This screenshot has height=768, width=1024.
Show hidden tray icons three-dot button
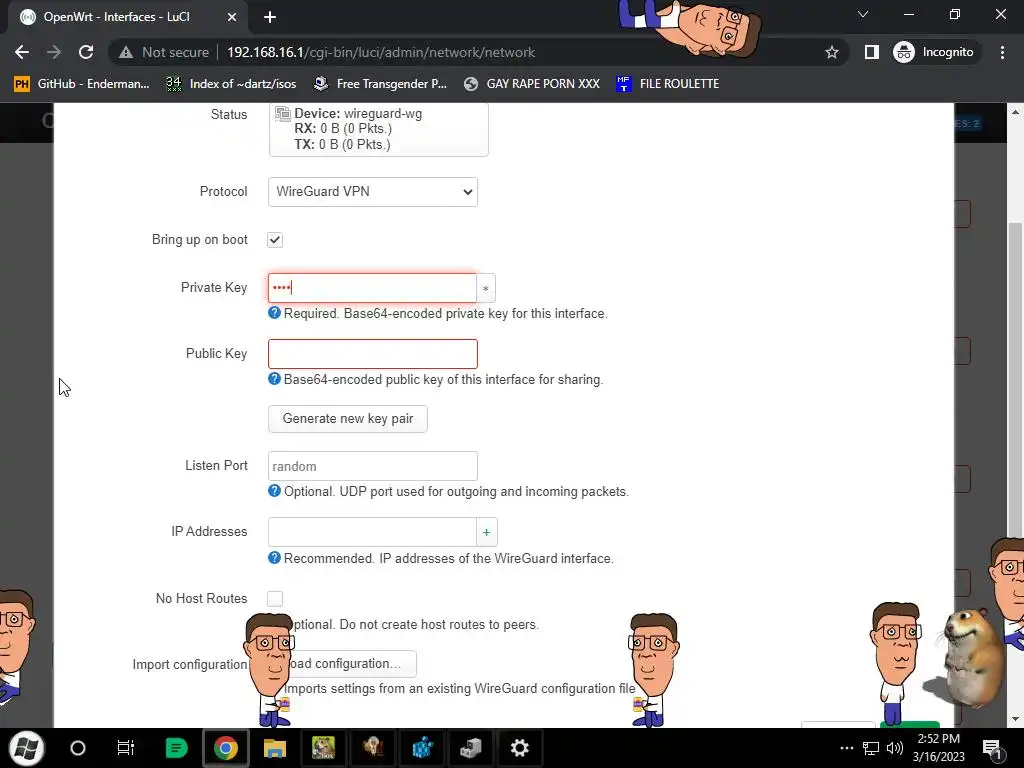click(846, 748)
